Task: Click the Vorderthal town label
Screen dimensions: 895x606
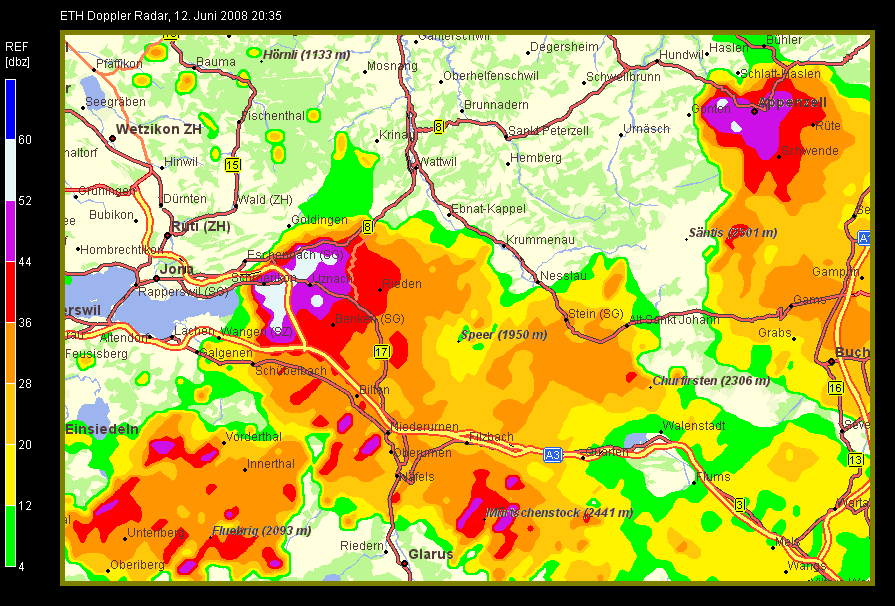Action: tap(253, 437)
